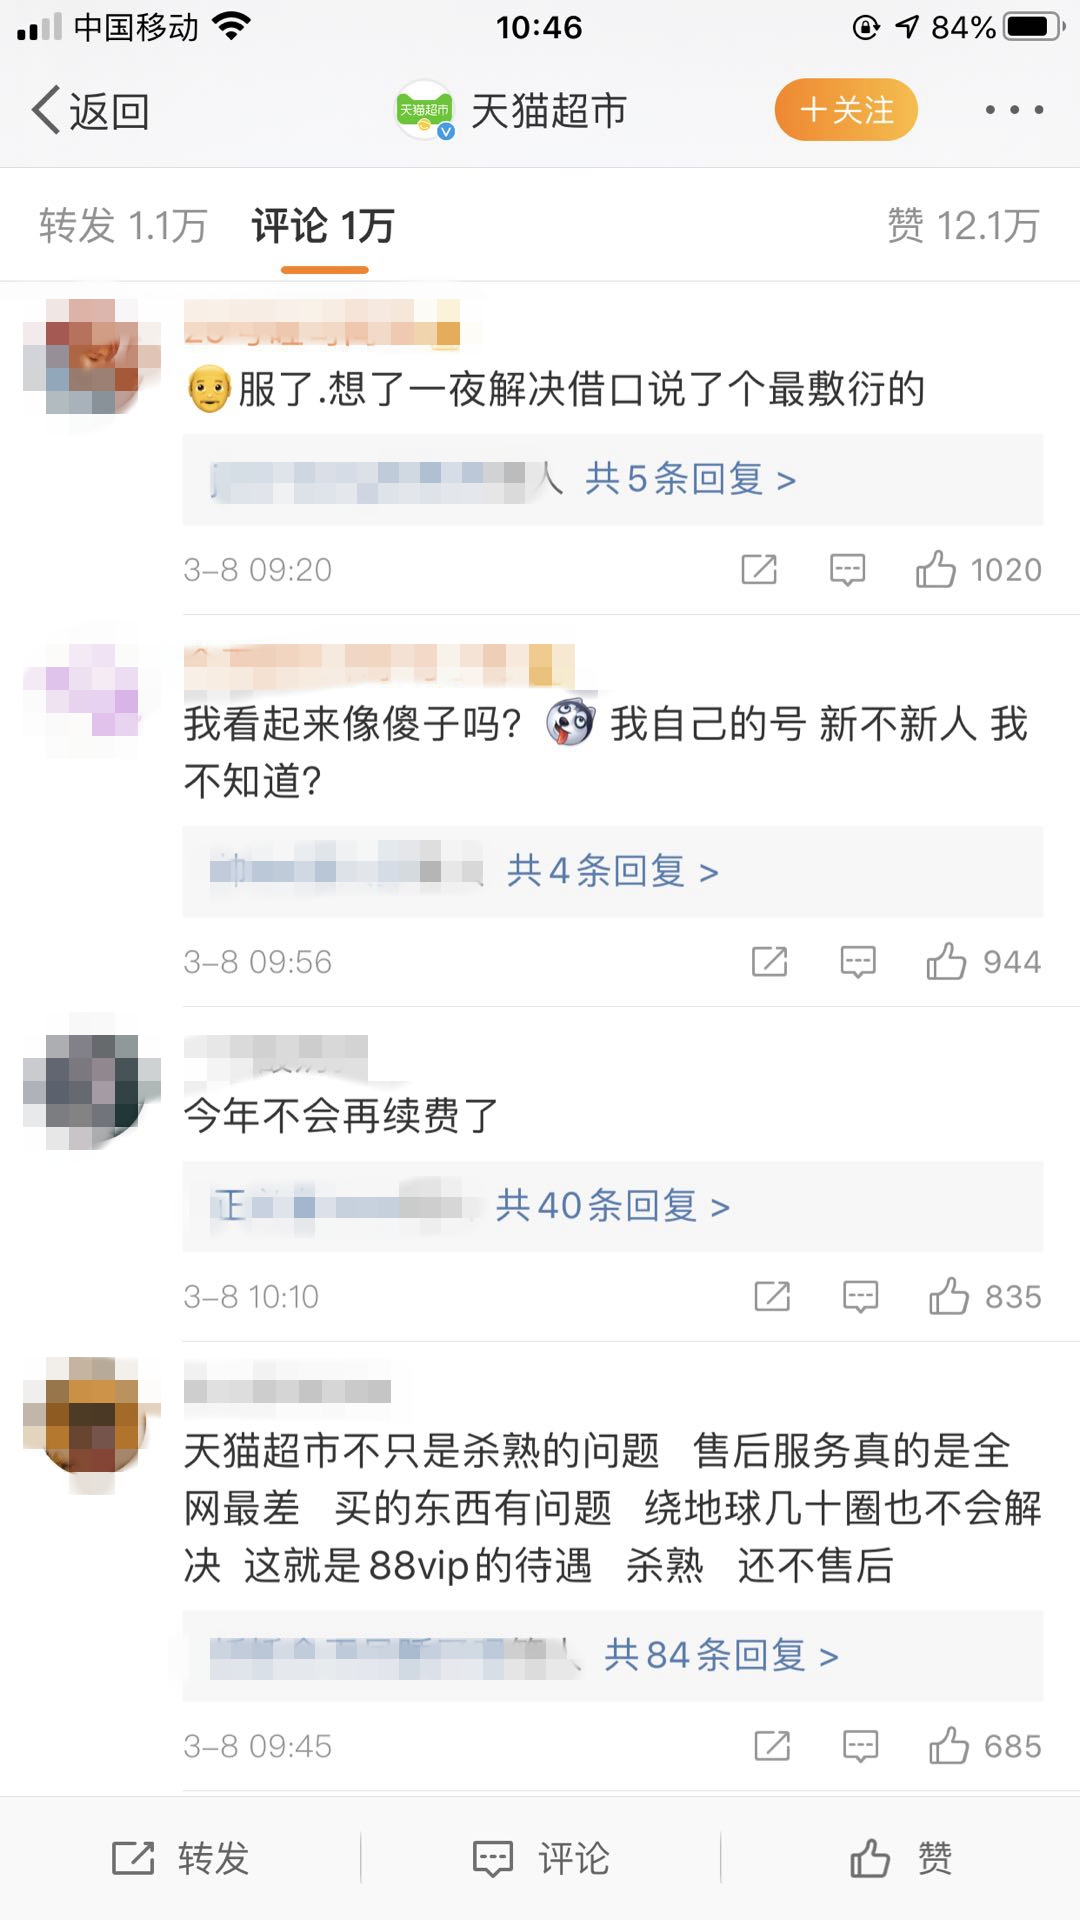
Task: Switch to the 转发 1.1万 tab
Action: pyautogui.click(x=123, y=226)
